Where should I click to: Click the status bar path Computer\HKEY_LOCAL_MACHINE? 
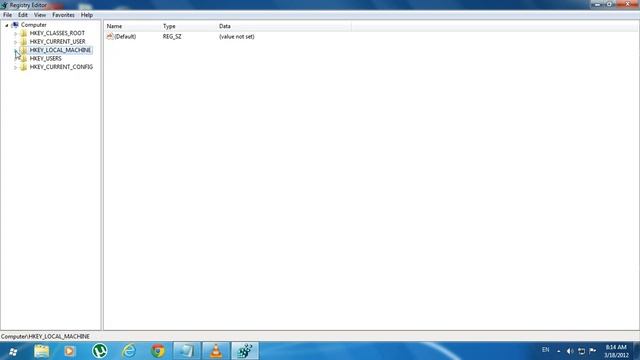tap(45, 337)
